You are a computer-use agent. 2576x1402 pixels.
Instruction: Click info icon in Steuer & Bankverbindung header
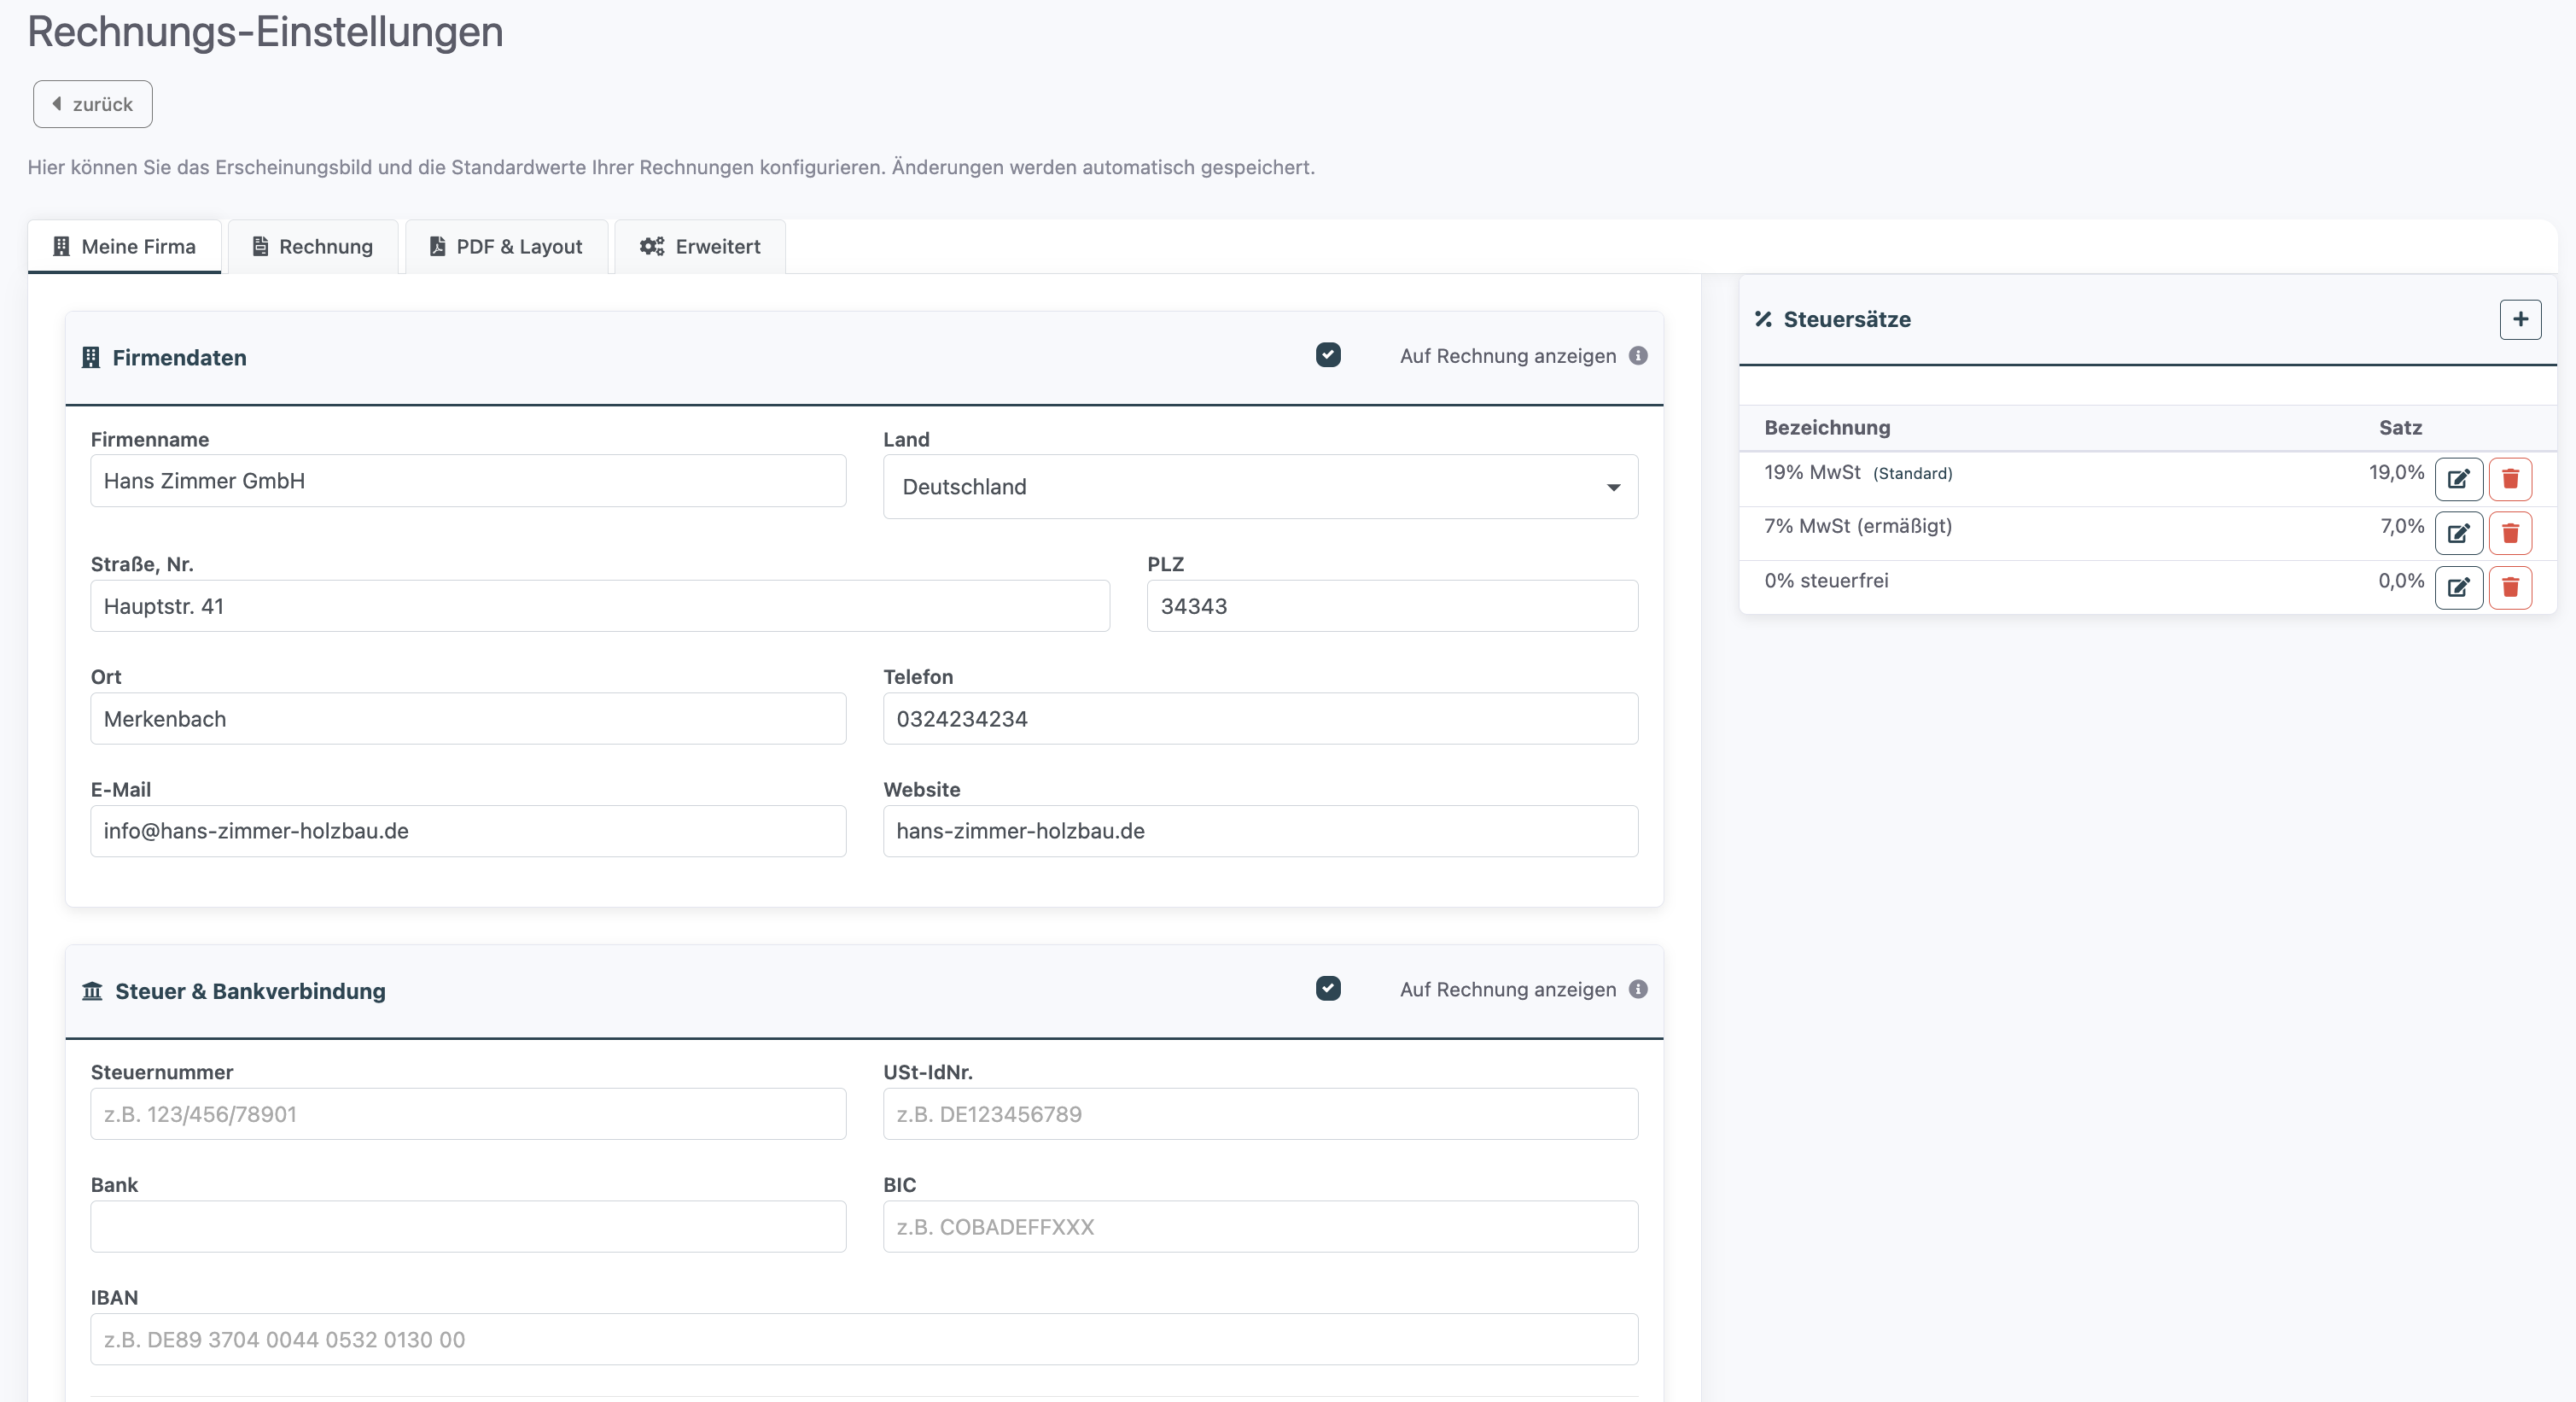1637,989
